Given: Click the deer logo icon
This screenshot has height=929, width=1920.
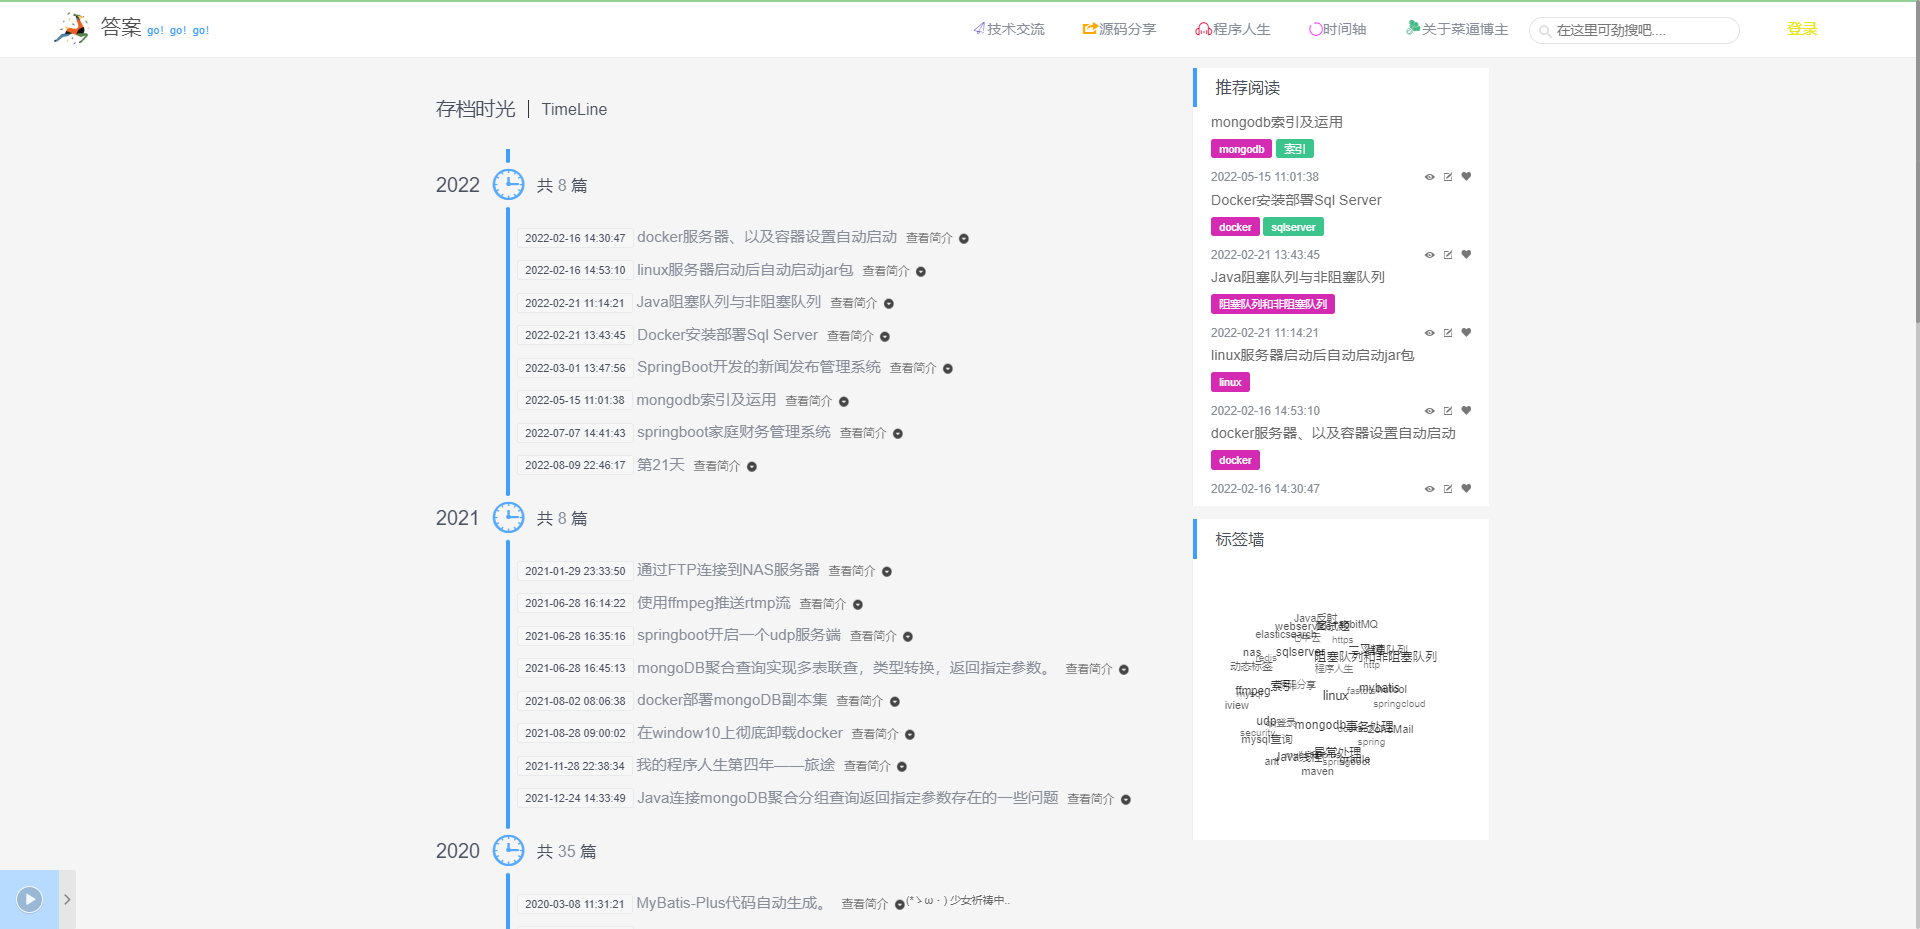Looking at the screenshot, I should tap(71, 29).
